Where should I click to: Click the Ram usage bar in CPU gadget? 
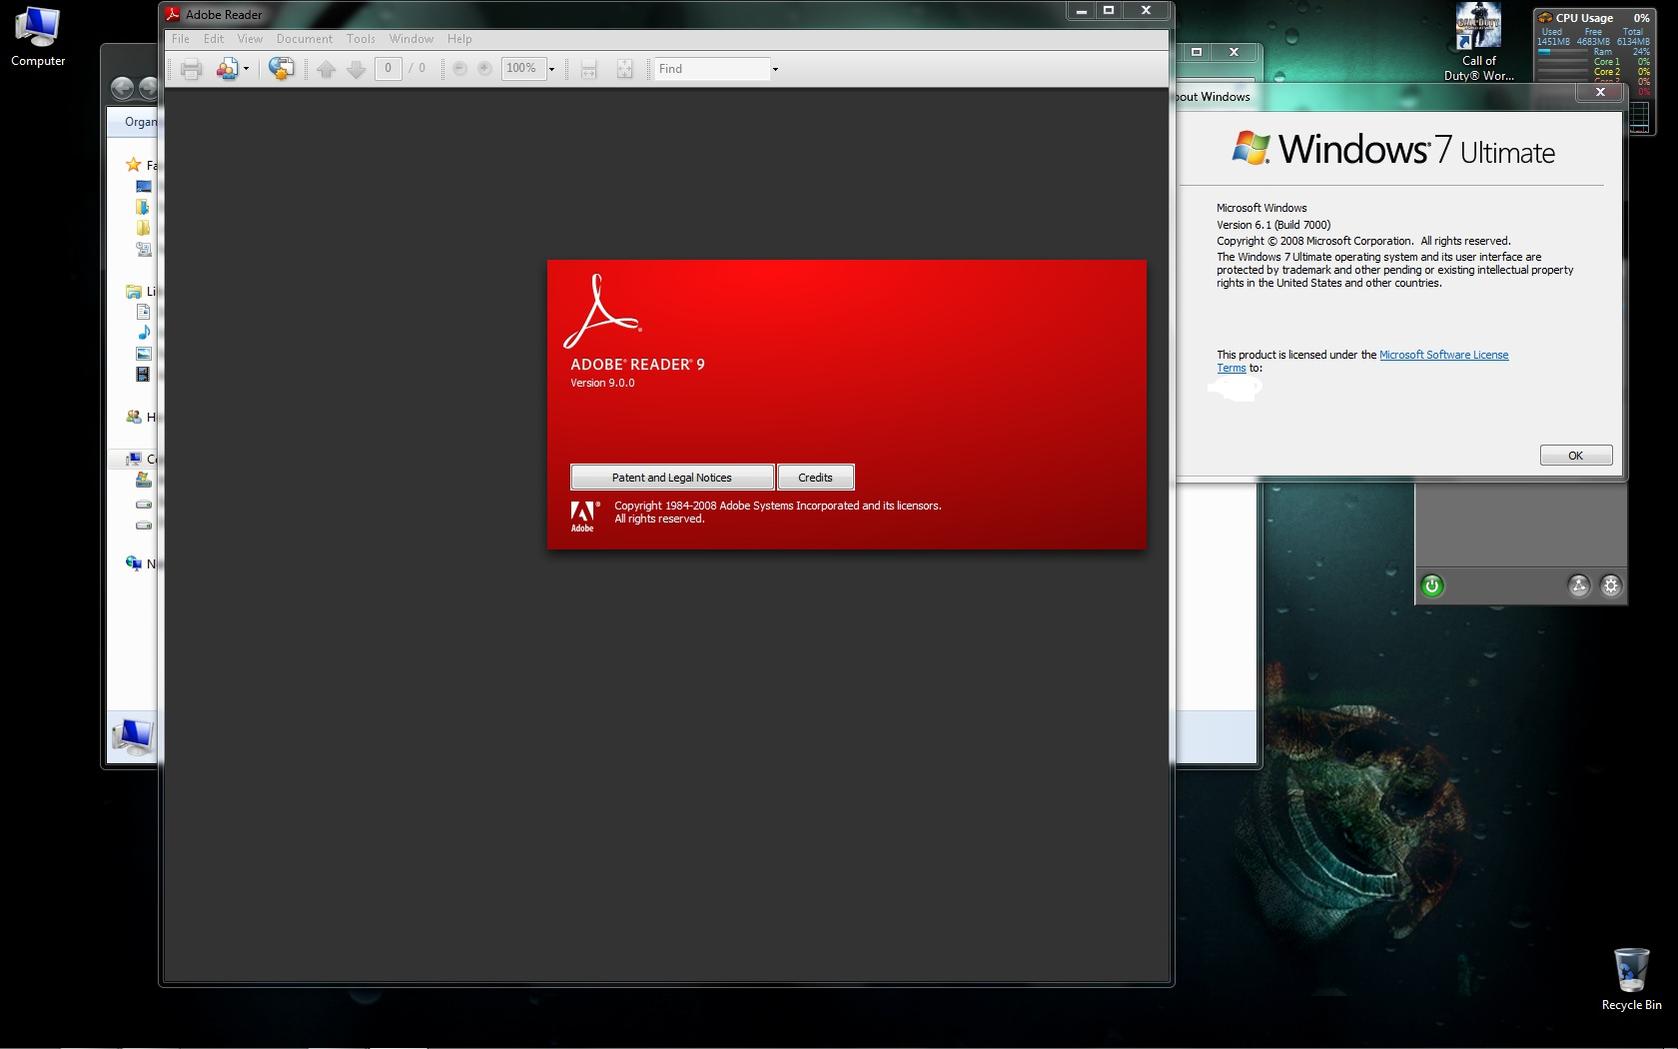[x=1563, y=52]
